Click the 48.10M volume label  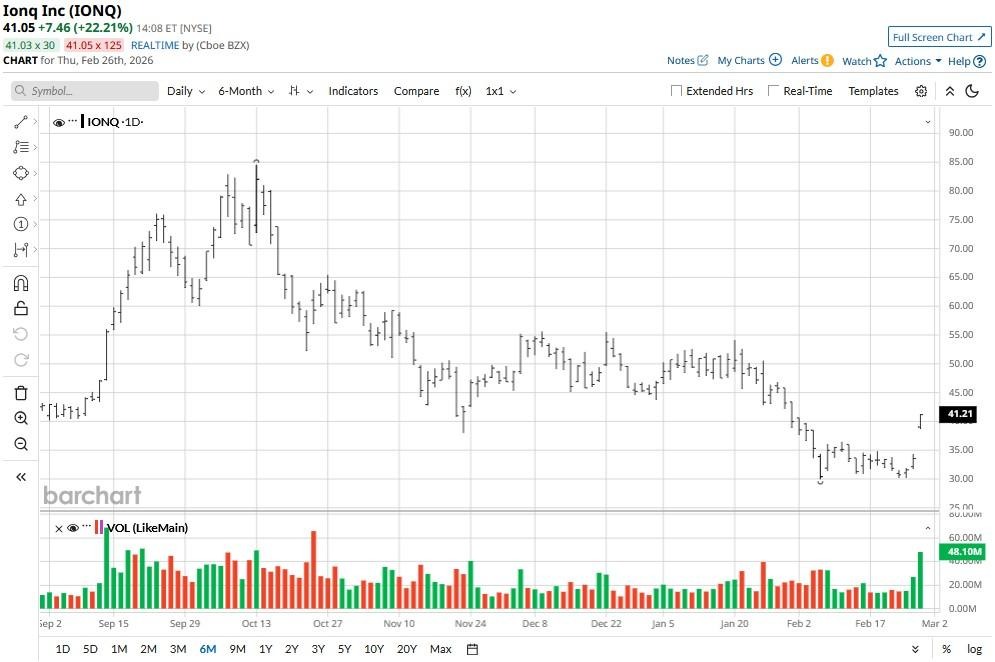coord(963,552)
